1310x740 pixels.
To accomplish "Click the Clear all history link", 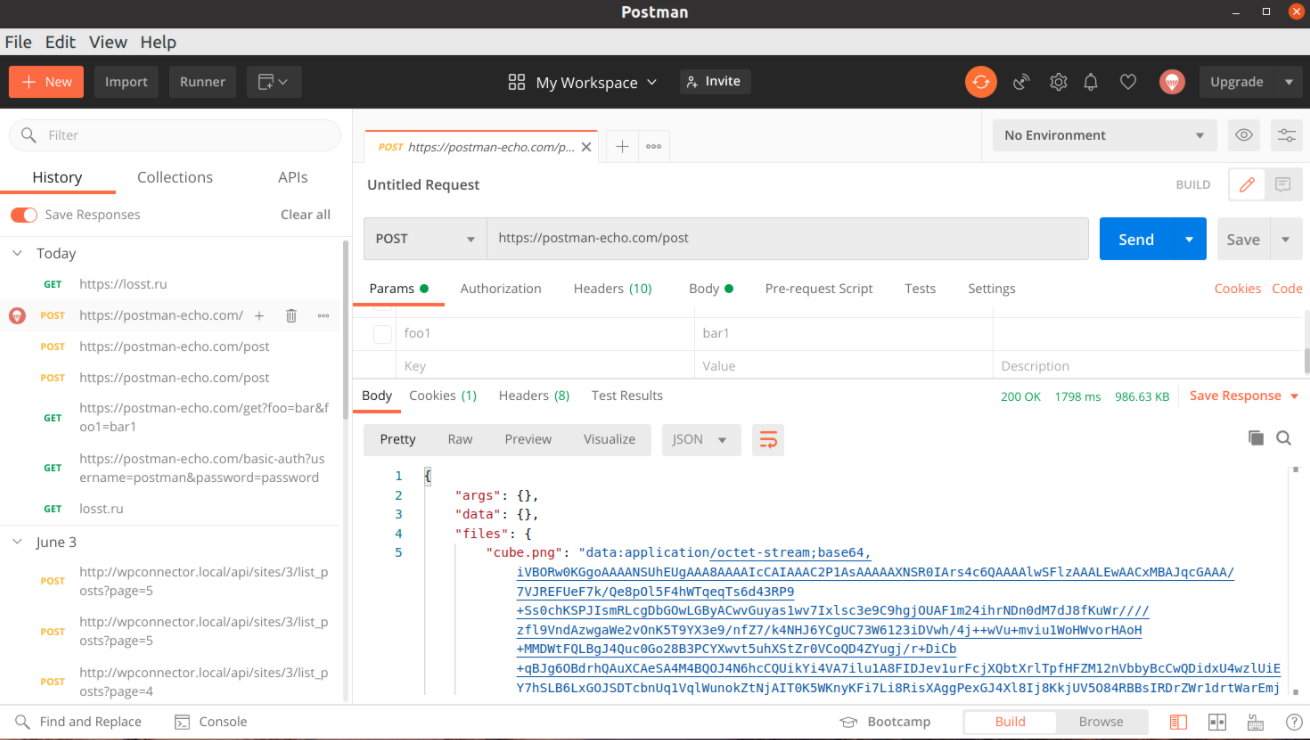I will (305, 215).
